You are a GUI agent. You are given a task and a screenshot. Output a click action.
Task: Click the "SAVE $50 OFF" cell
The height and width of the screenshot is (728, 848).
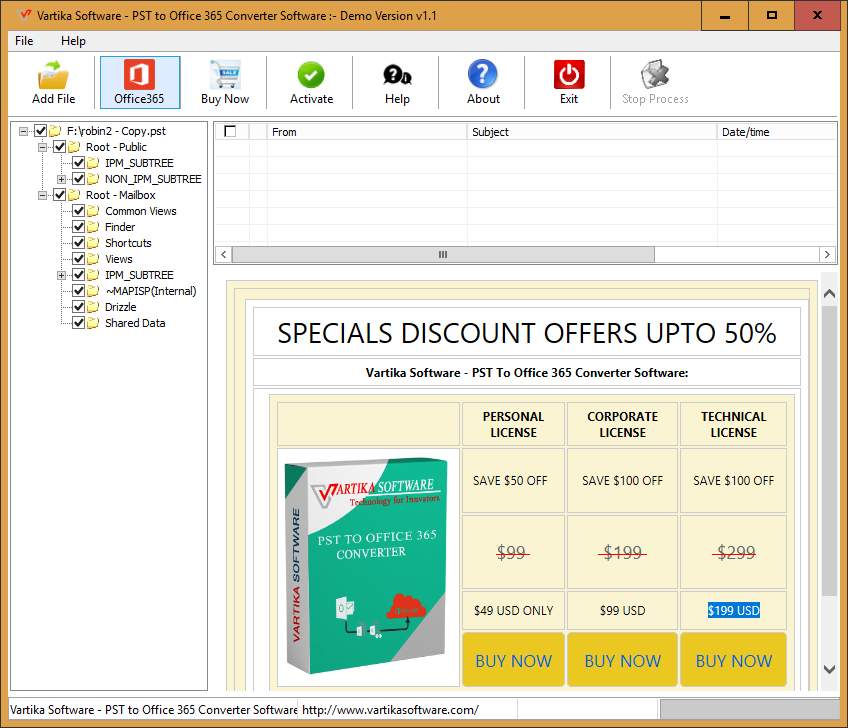pos(513,480)
